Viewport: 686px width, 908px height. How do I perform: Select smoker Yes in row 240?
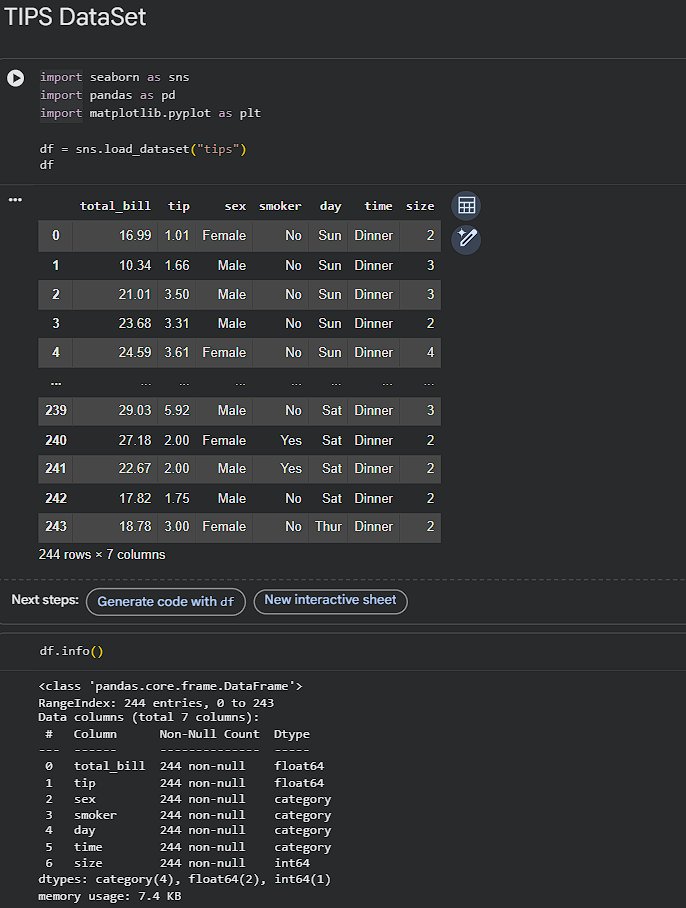click(x=291, y=441)
